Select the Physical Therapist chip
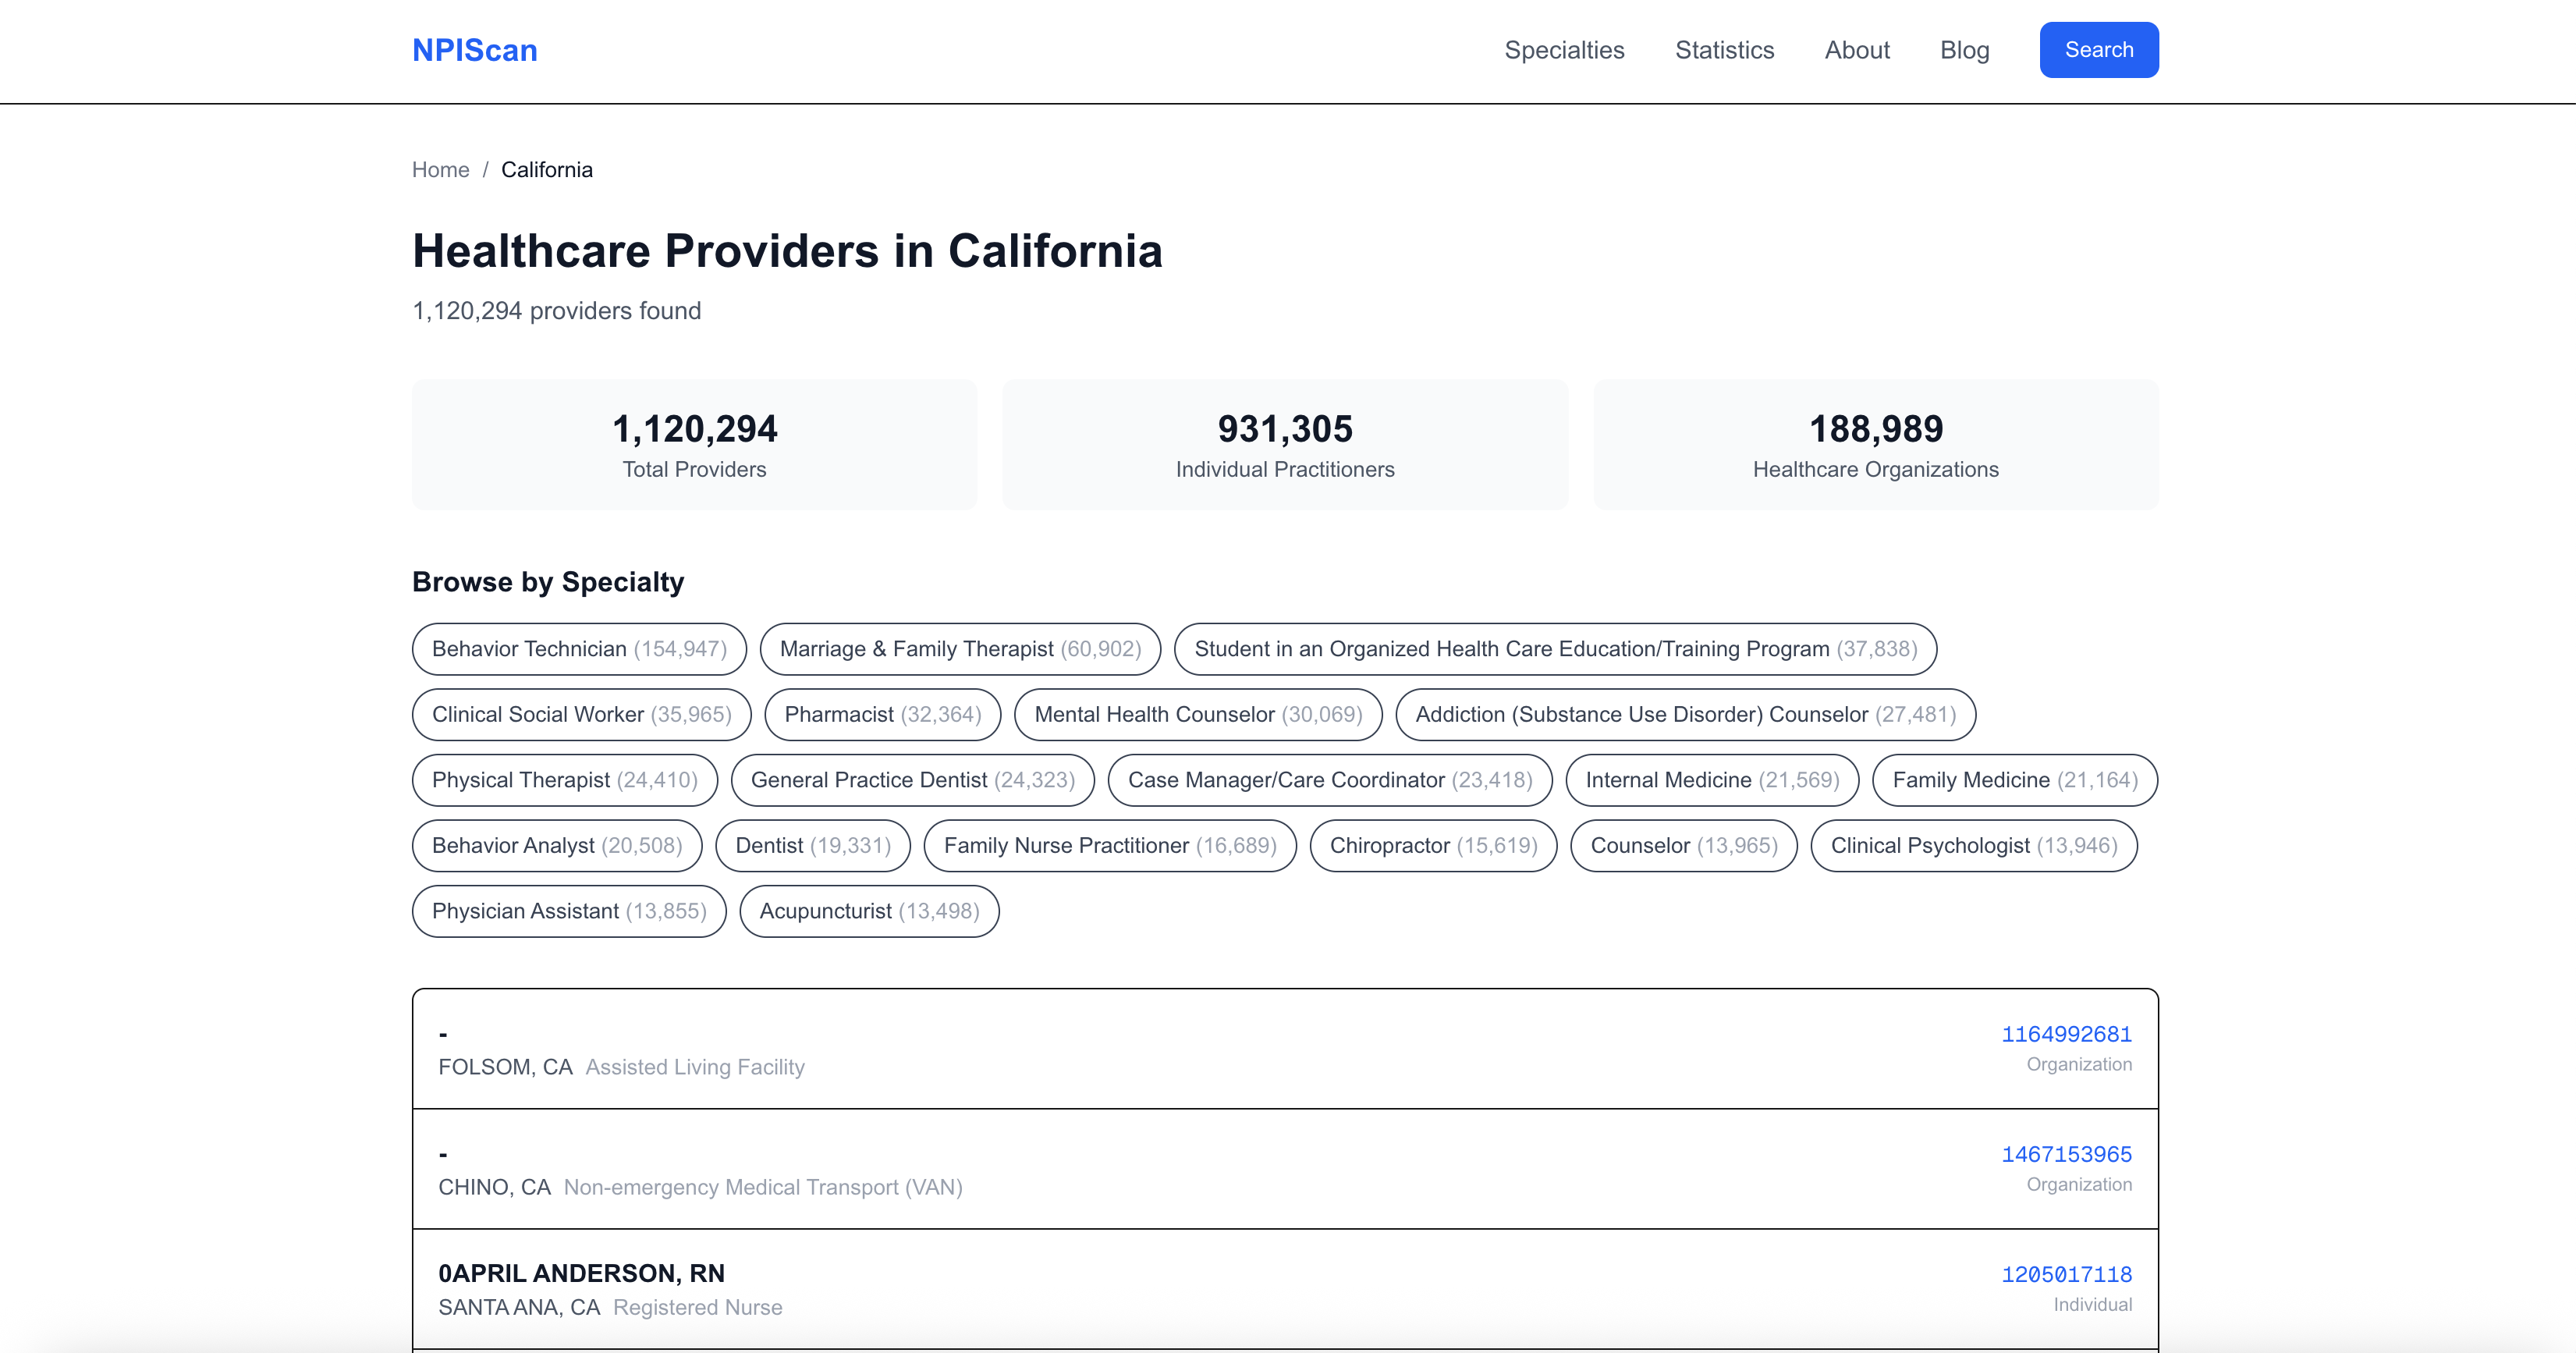The width and height of the screenshot is (2576, 1353). click(x=564, y=780)
